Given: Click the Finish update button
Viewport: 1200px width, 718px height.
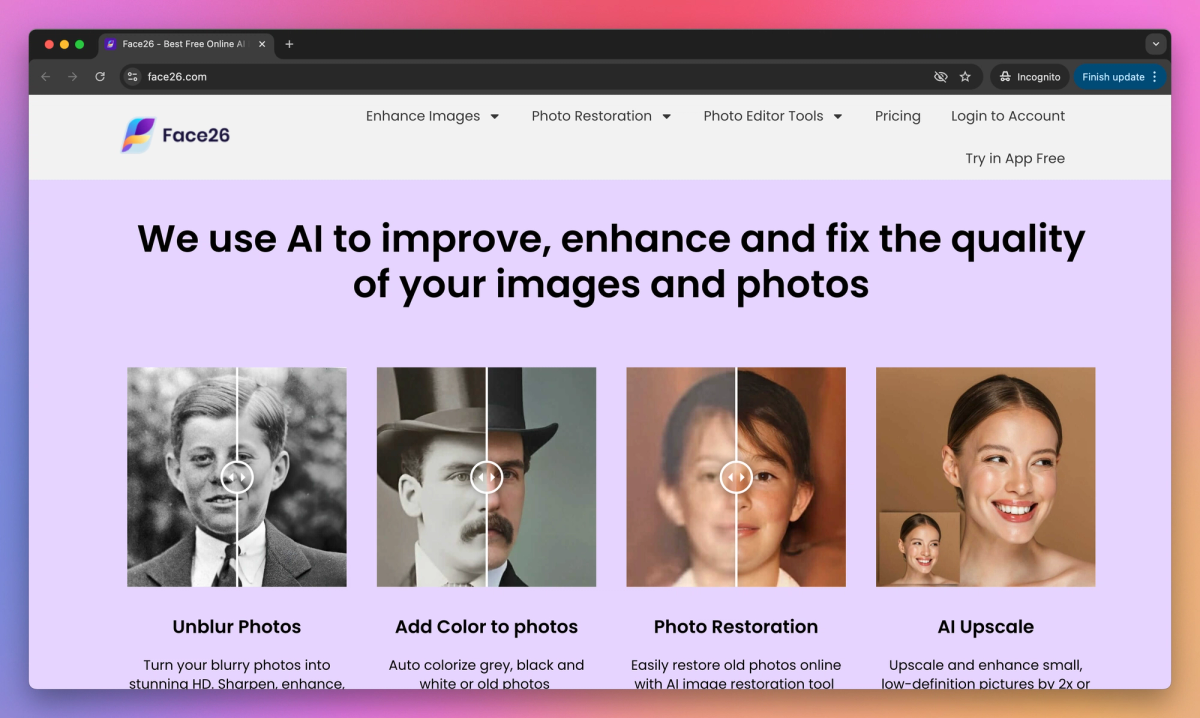Looking at the screenshot, I should tap(1113, 77).
